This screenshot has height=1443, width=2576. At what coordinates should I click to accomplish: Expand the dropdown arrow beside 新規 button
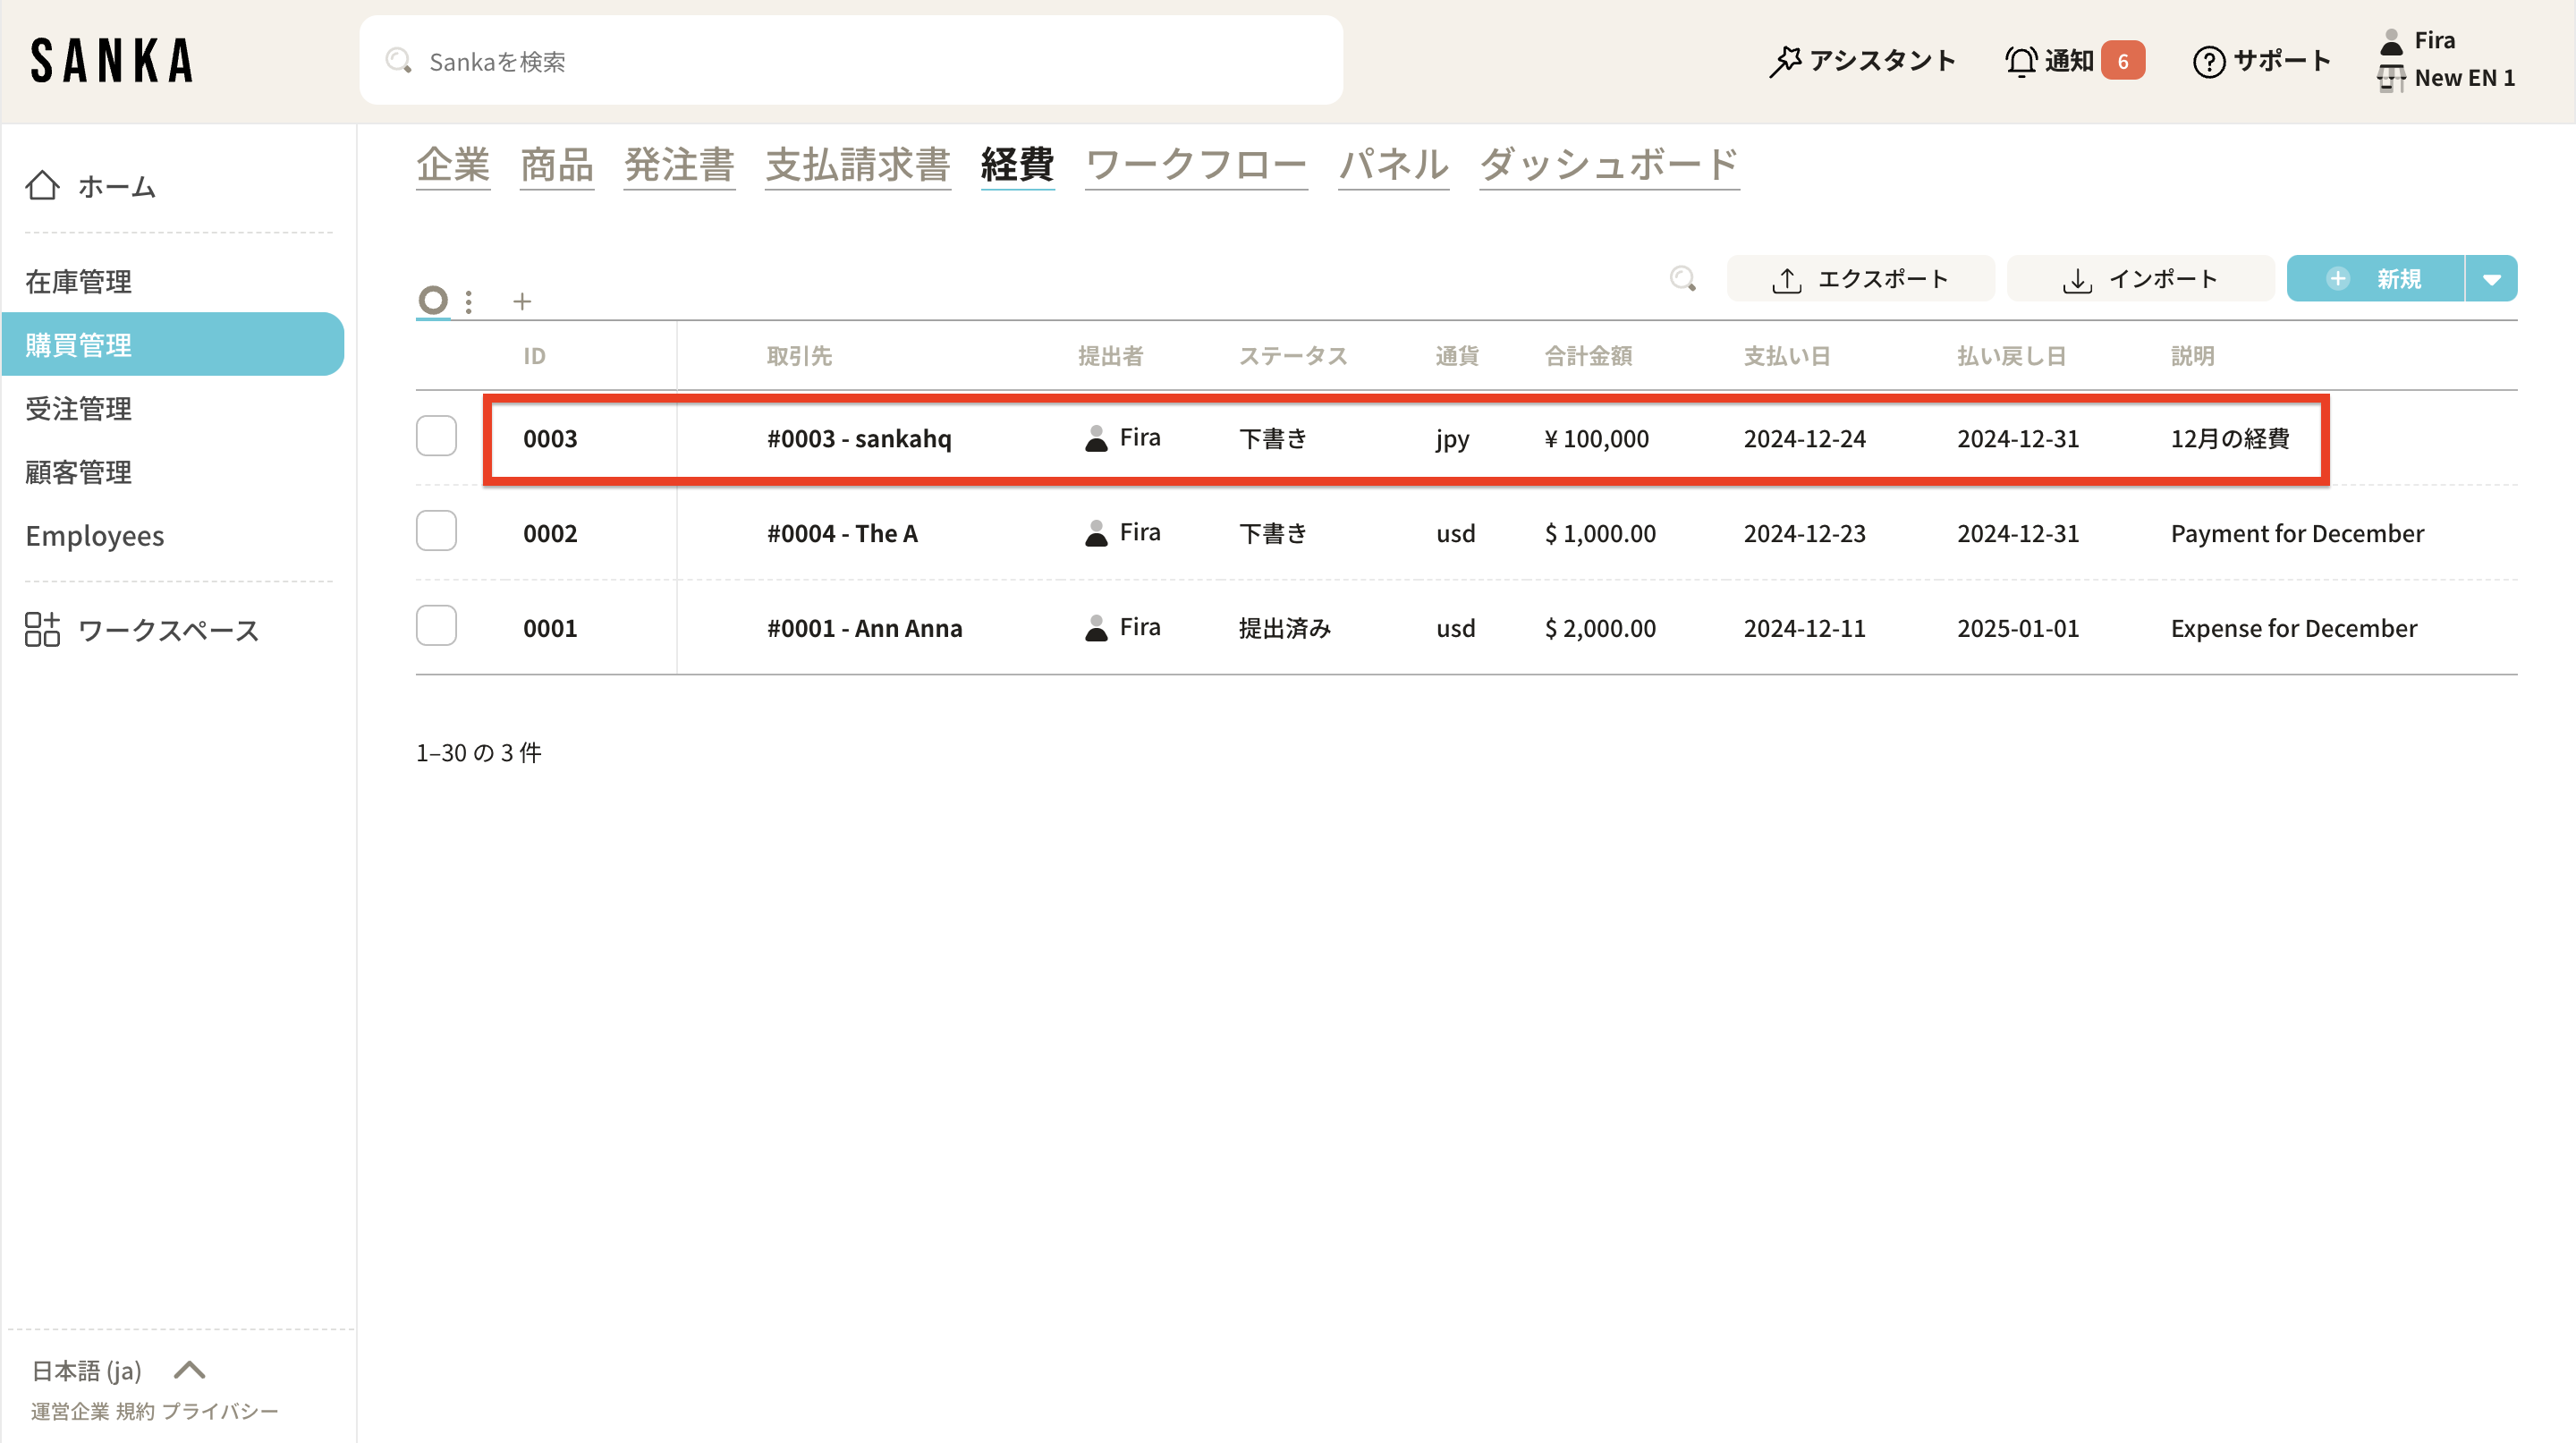[x=2491, y=279]
